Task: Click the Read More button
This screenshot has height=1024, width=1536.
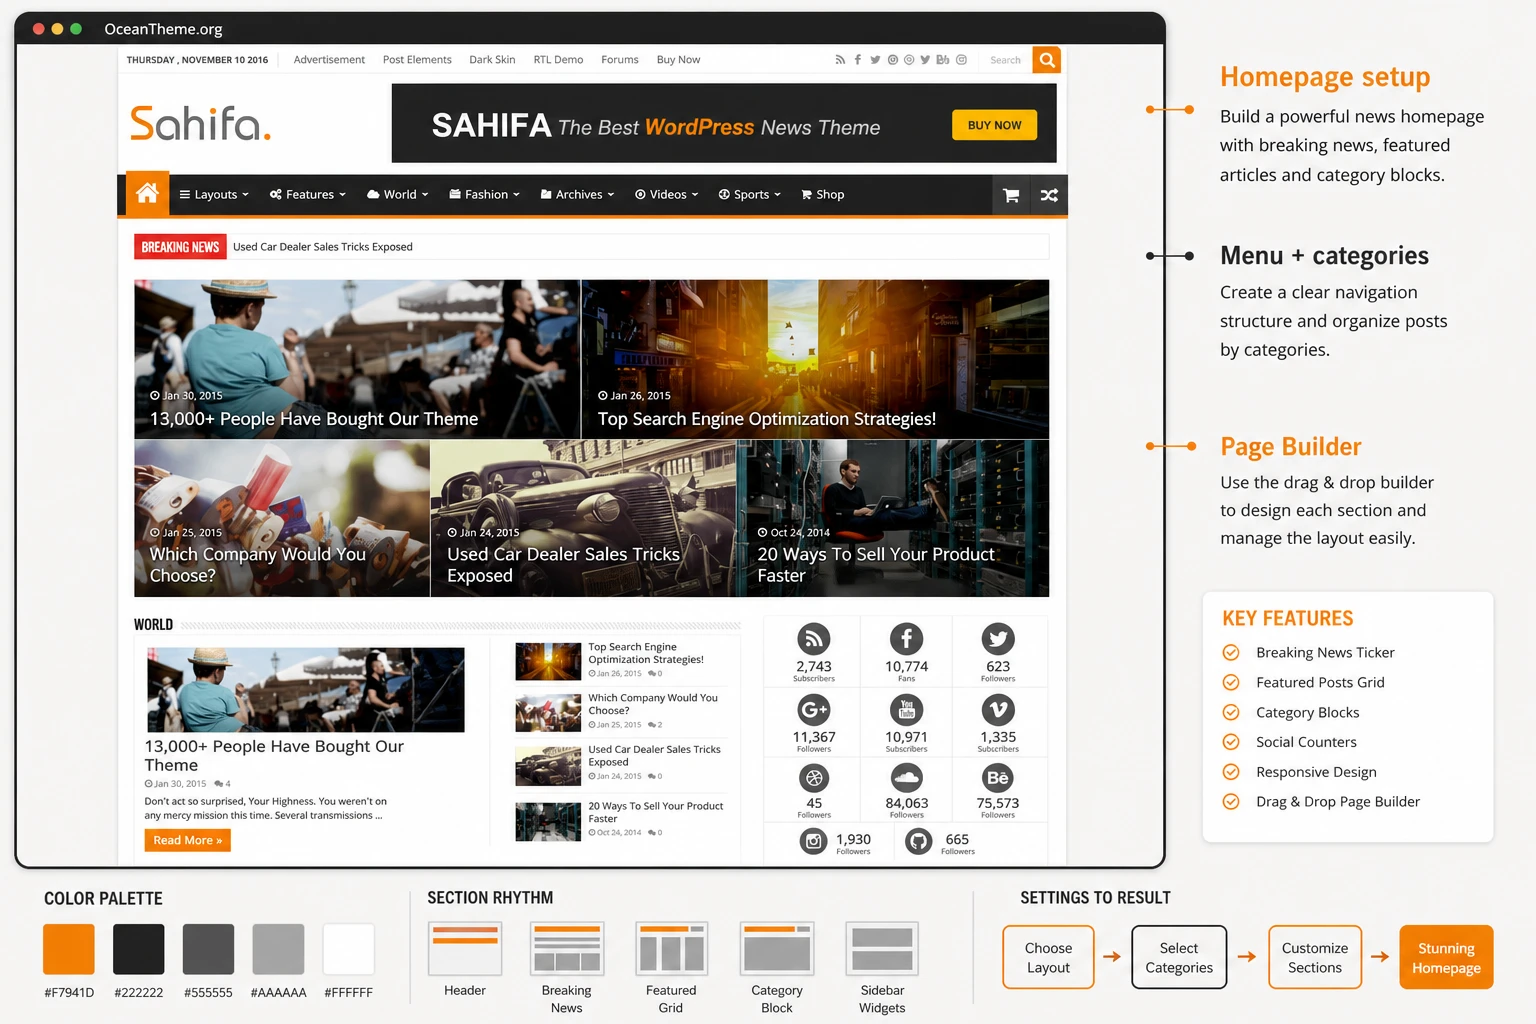Action: [188, 840]
